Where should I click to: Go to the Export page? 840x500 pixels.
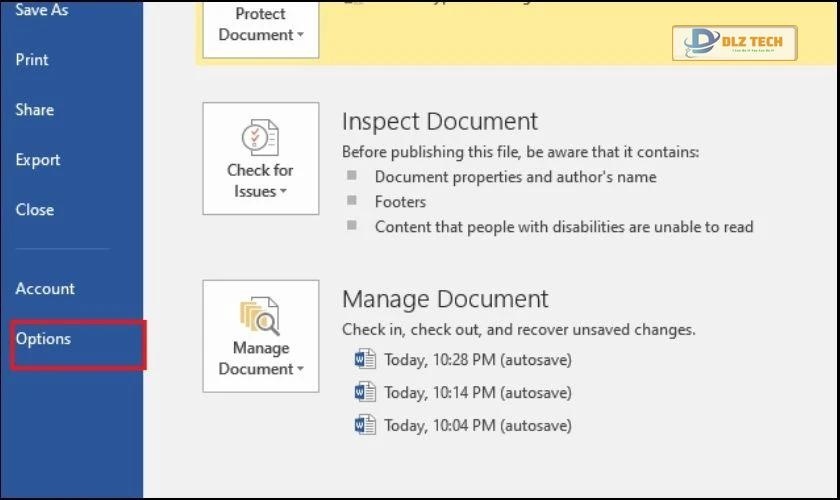click(x=38, y=160)
